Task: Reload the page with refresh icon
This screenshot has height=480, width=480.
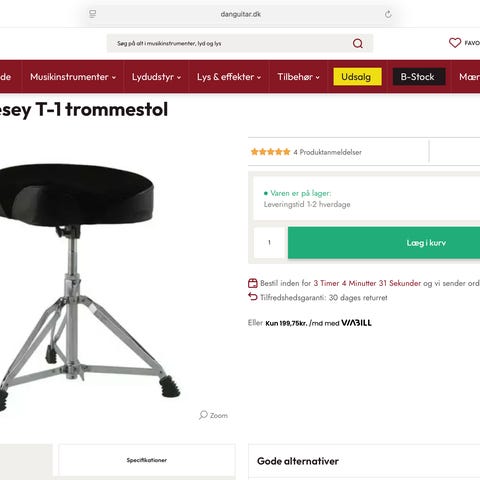Action: (388, 14)
